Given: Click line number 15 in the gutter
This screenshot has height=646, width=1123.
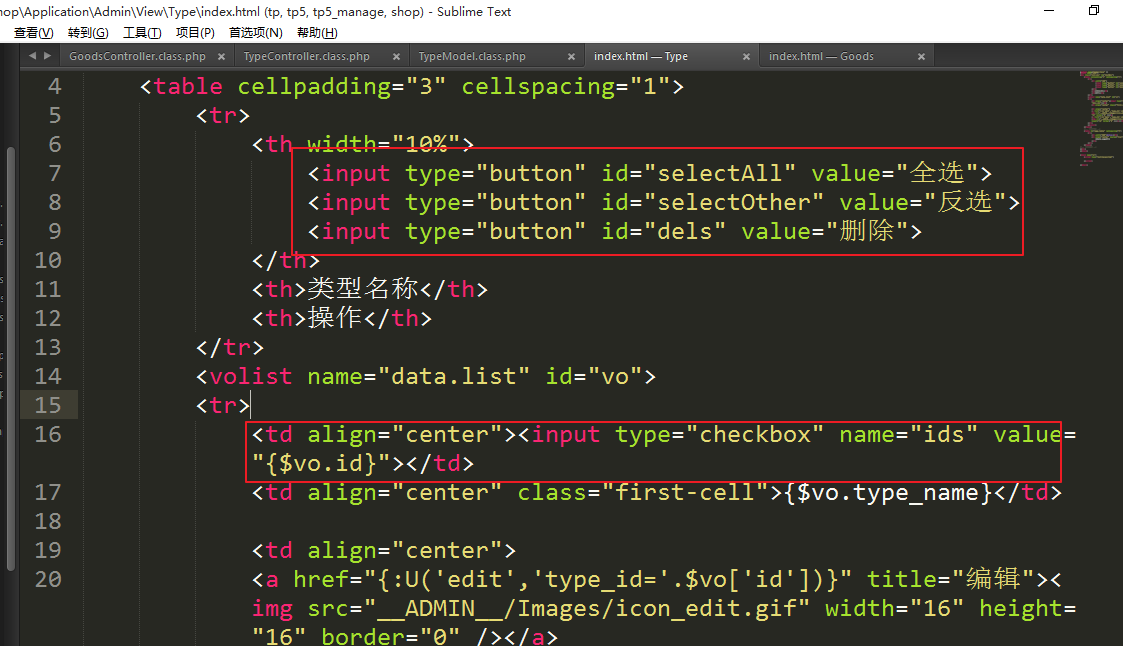Looking at the screenshot, I should (x=48, y=405).
